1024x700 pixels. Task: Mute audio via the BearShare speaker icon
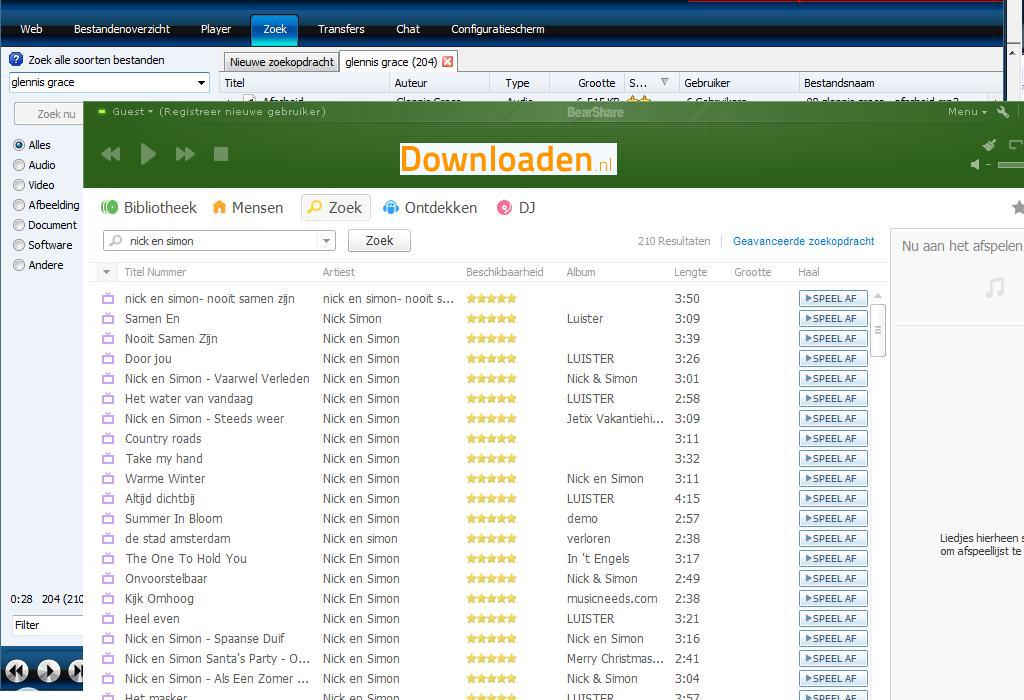click(975, 165)
